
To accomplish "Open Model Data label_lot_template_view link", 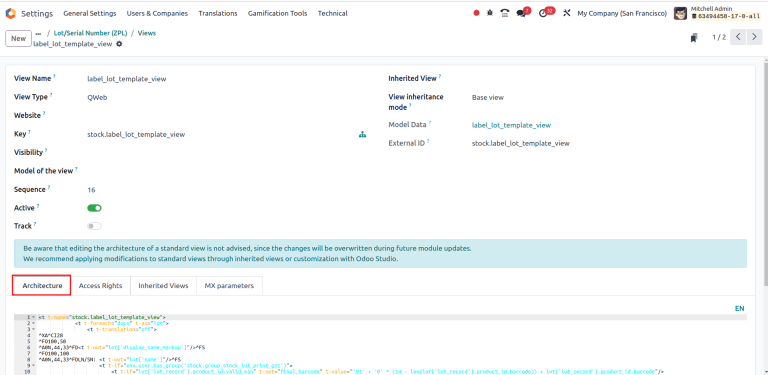I will [x=511, y=125].
